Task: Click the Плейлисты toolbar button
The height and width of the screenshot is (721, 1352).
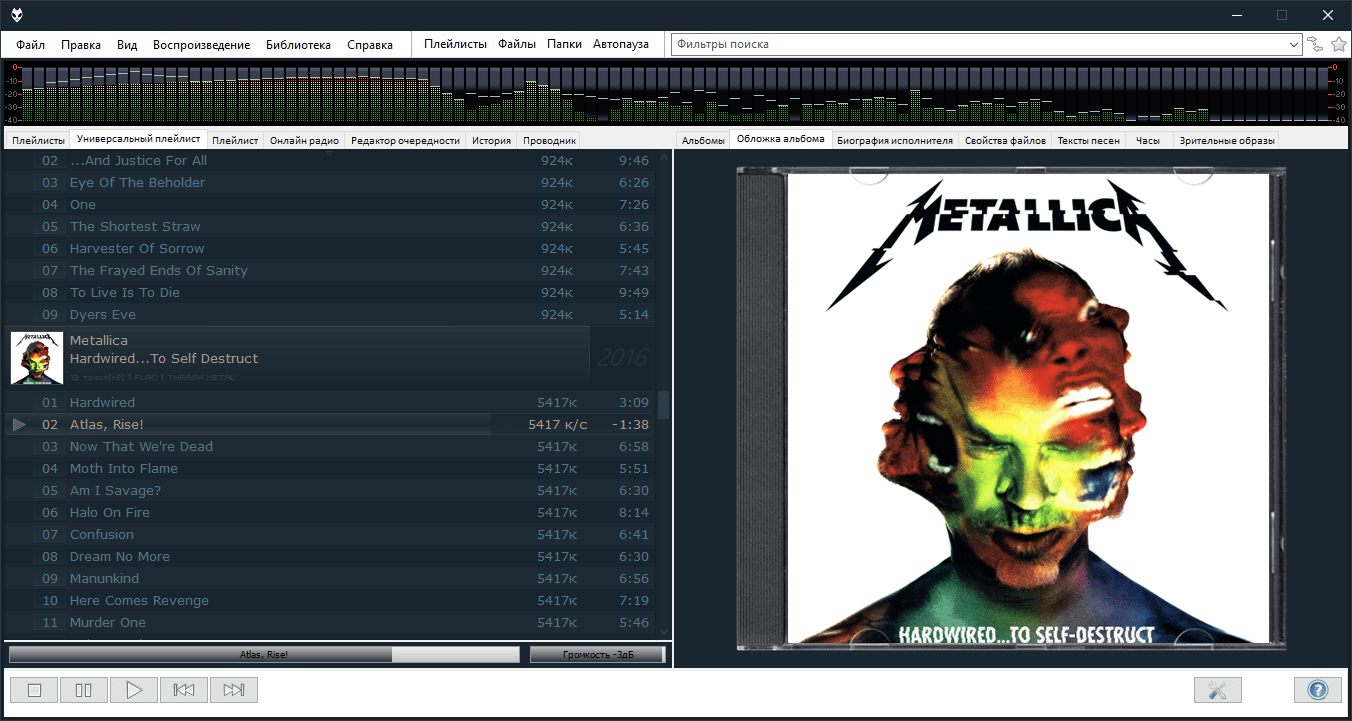Action: [x=455, y=44]
